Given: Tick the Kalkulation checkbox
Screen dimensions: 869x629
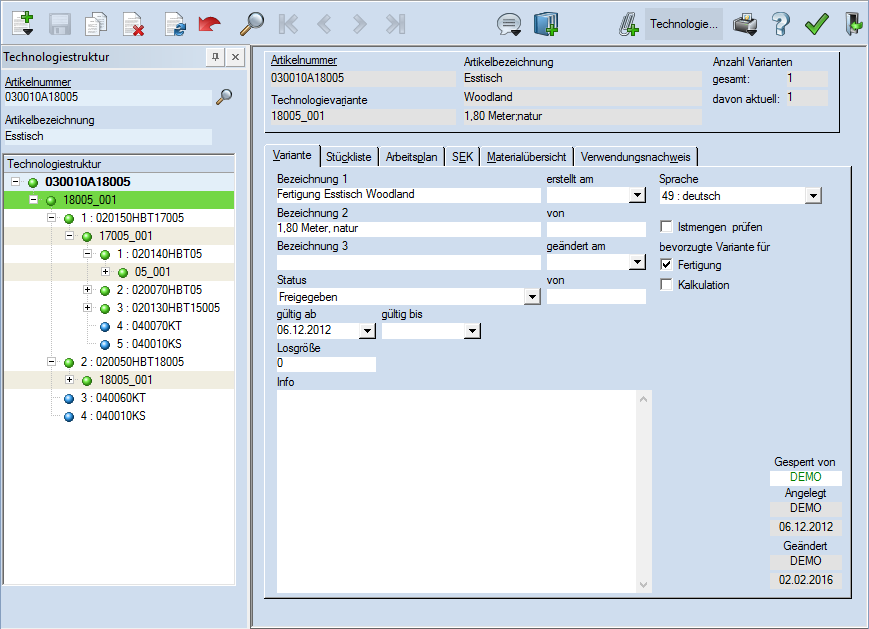Looking at the screenshot, I should pos(667,285).
